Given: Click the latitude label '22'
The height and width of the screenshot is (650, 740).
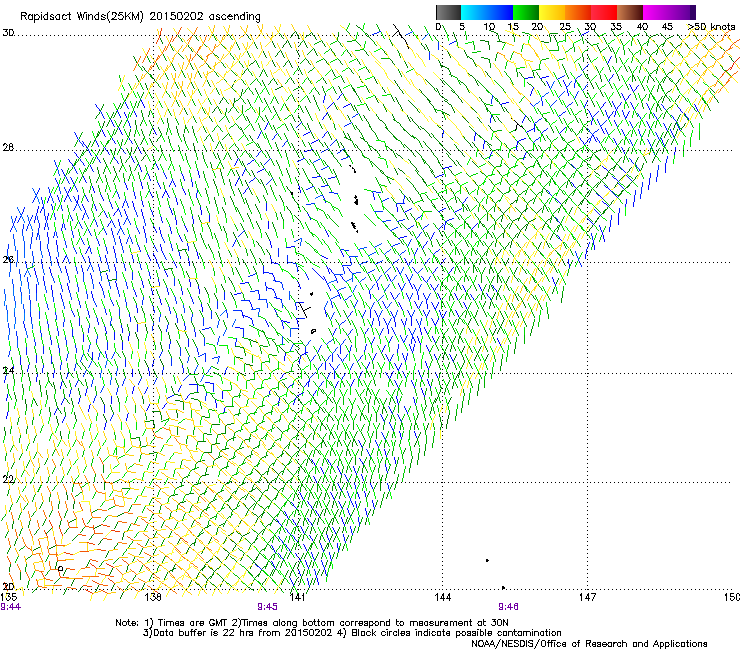Looking at the screenshot, I should [x=8, y=479].
